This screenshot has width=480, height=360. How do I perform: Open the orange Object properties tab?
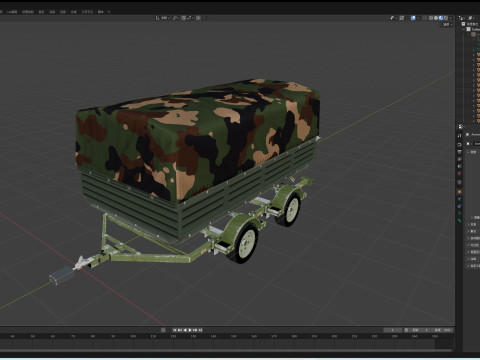459,192
